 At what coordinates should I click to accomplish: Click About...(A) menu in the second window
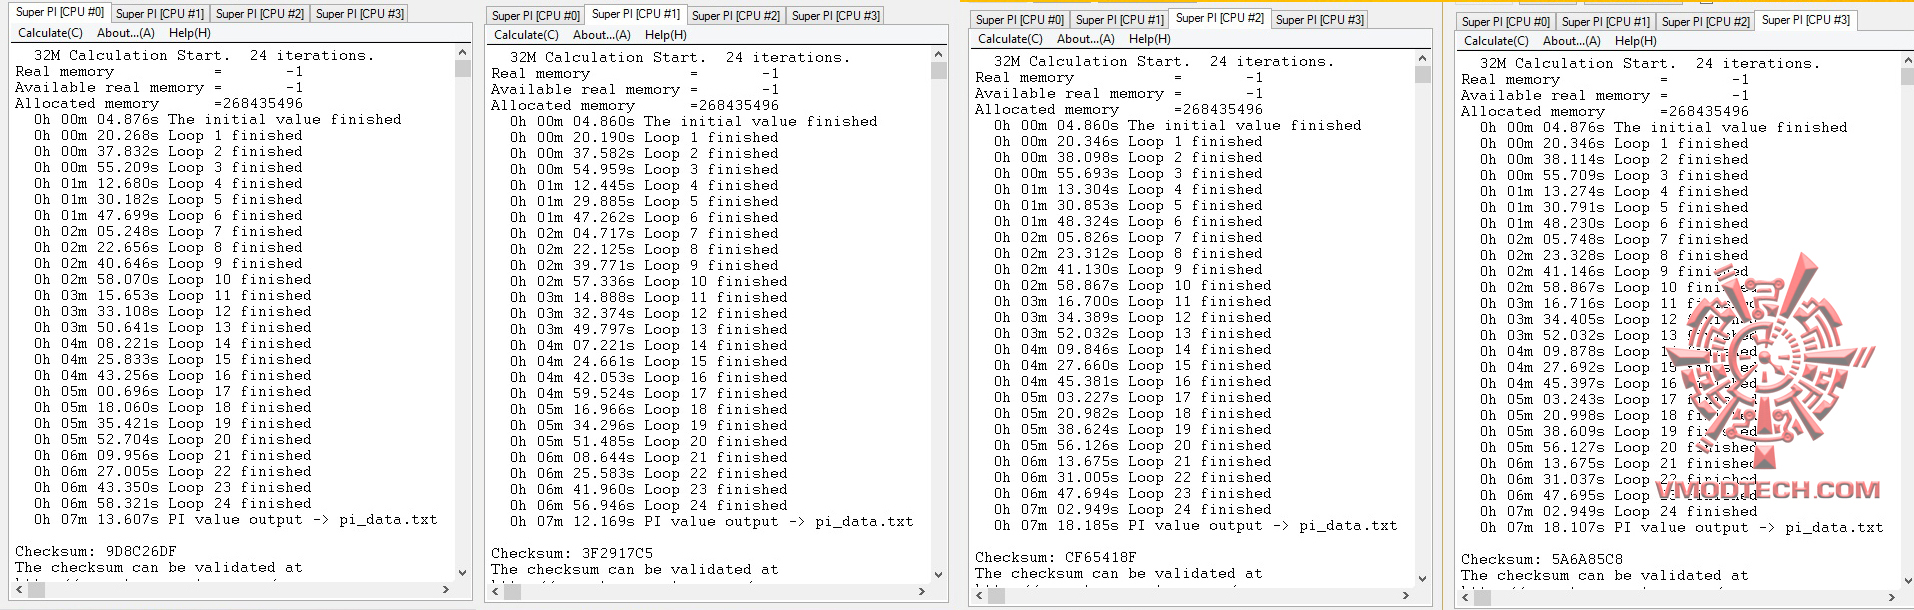point(602,35)
